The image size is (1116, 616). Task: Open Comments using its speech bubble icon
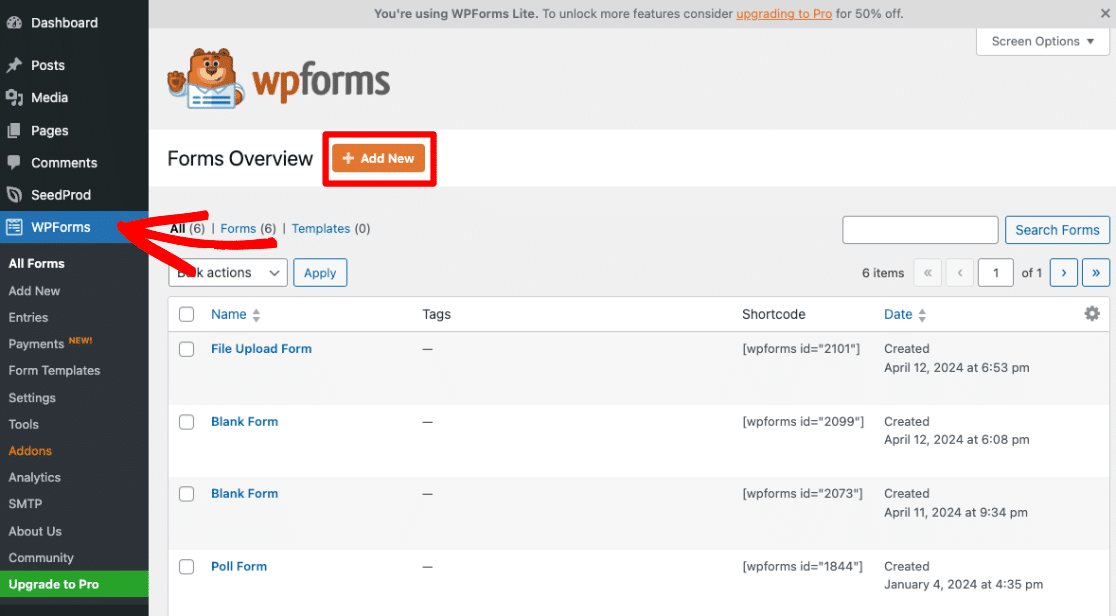click(x=14, y=162)
